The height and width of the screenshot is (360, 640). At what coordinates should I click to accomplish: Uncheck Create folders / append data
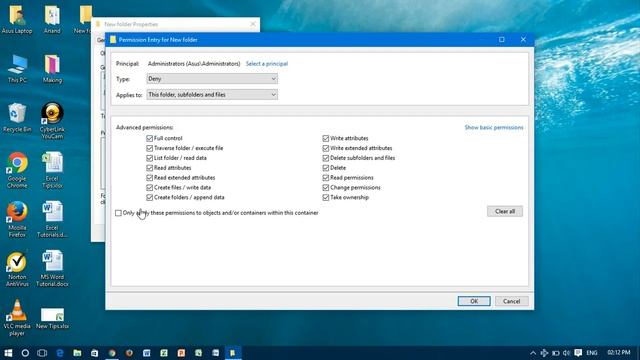click(149, 197)
